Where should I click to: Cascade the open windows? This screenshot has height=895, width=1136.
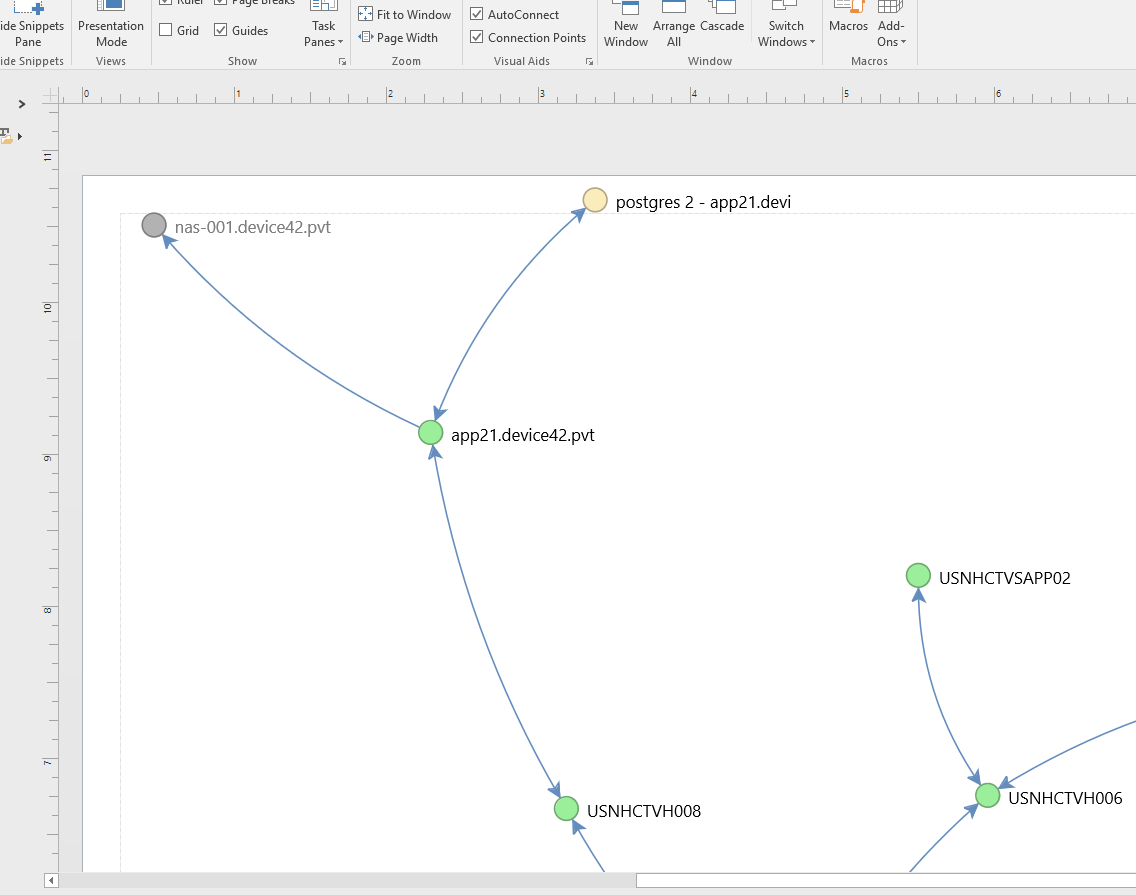click(x=722, y=18)
